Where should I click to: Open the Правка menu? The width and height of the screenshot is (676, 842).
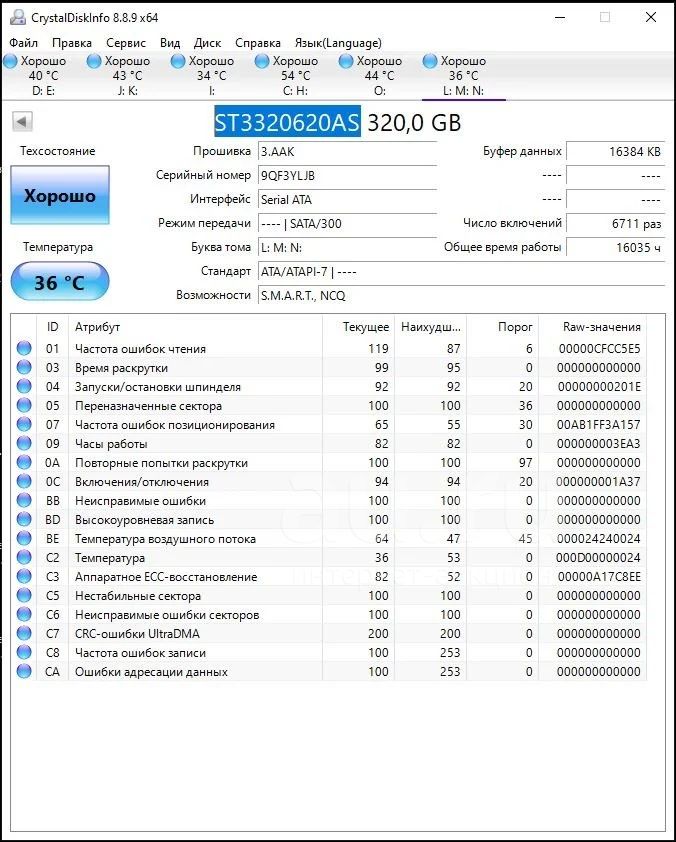[72, 43]
